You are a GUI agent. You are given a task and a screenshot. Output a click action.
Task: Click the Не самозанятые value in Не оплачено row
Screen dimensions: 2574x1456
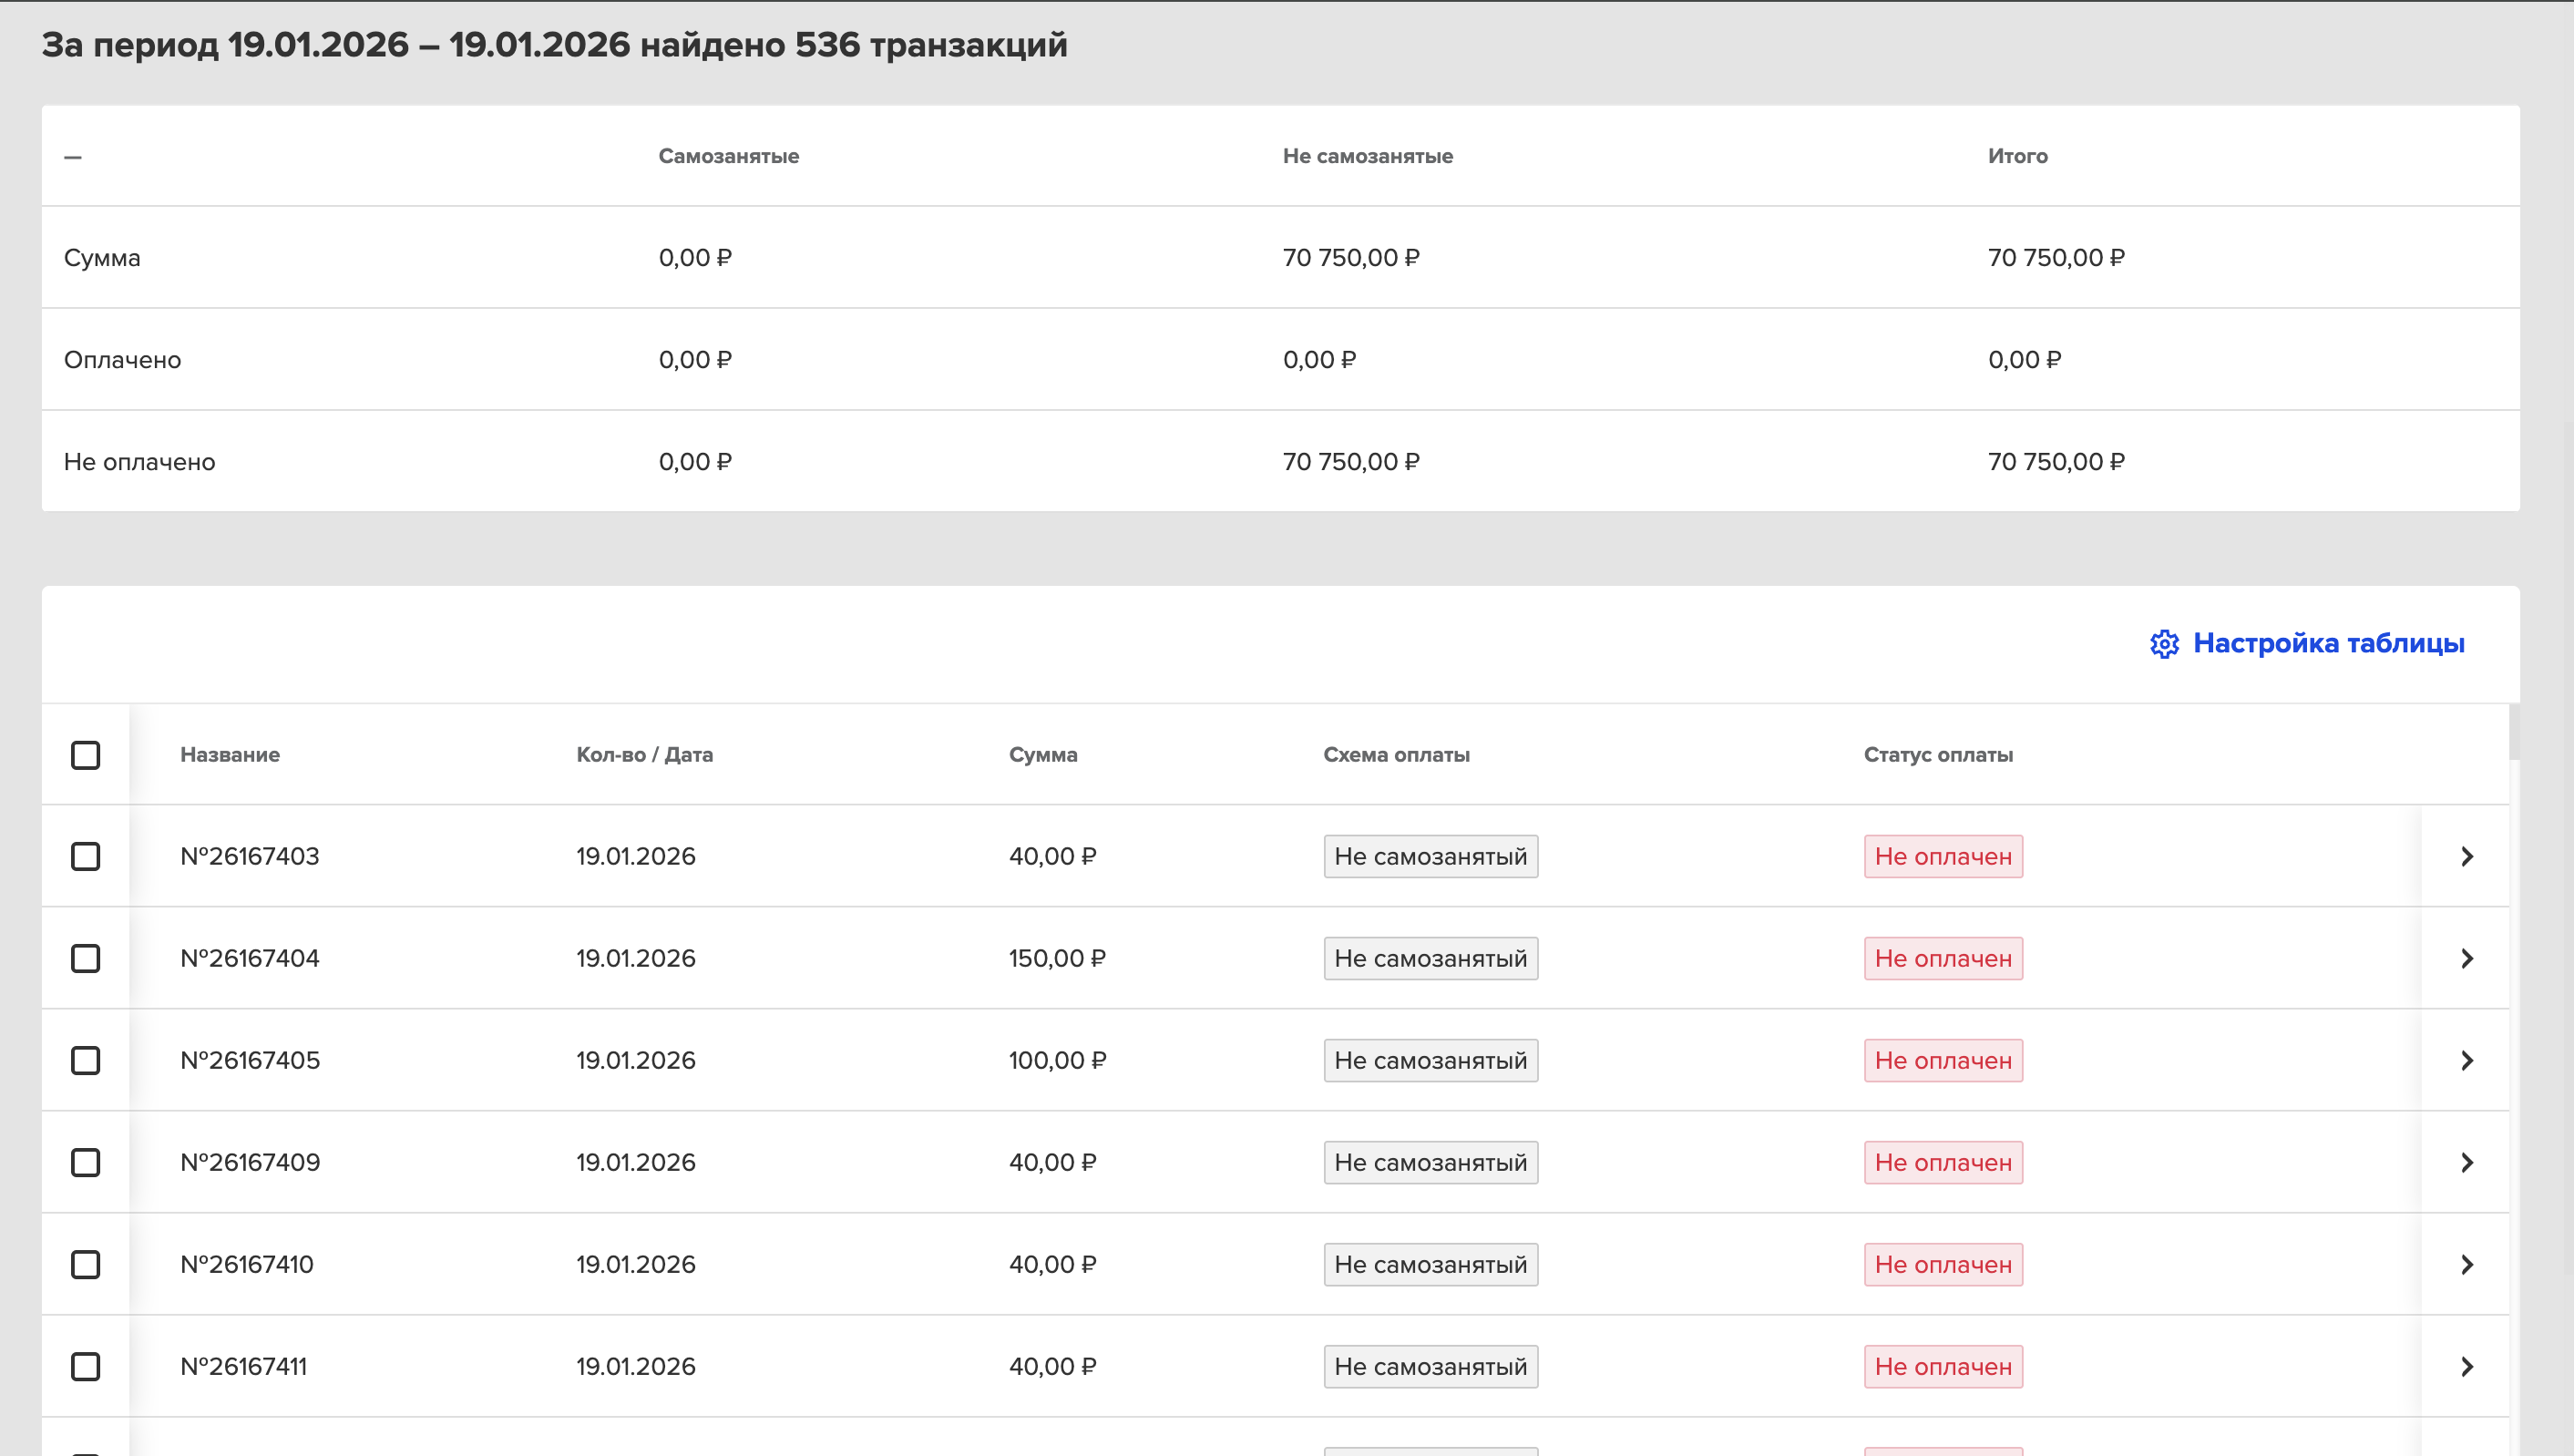(1351, 462)
